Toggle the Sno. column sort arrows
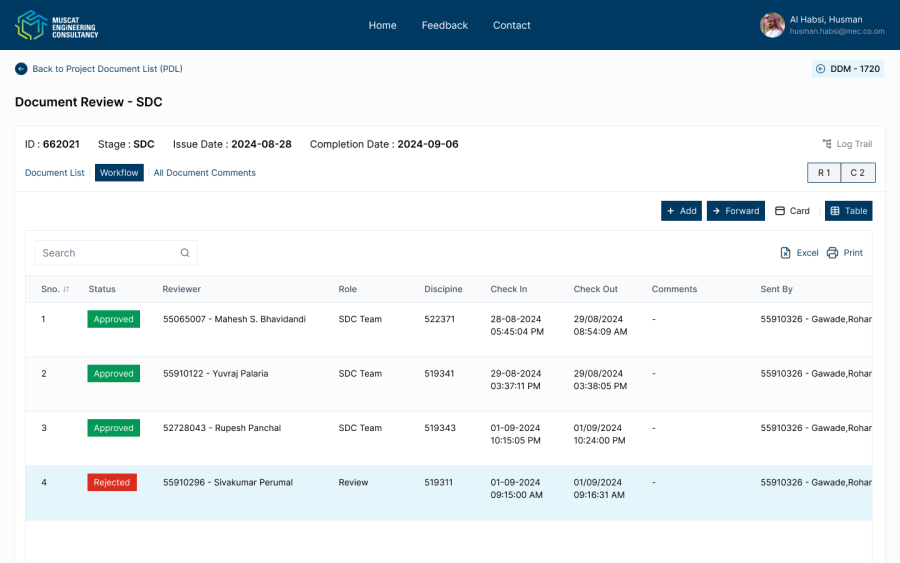The height and width of the screenshot is (563, 900). click(x=66, y=289)
